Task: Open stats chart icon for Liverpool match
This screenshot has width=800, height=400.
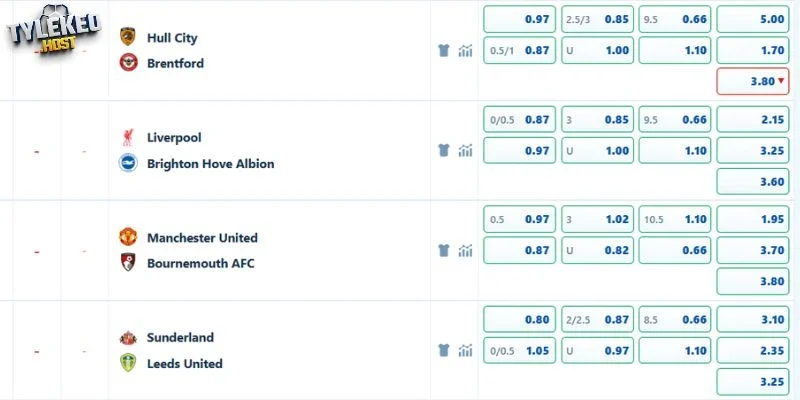Action: click(465, 151)
